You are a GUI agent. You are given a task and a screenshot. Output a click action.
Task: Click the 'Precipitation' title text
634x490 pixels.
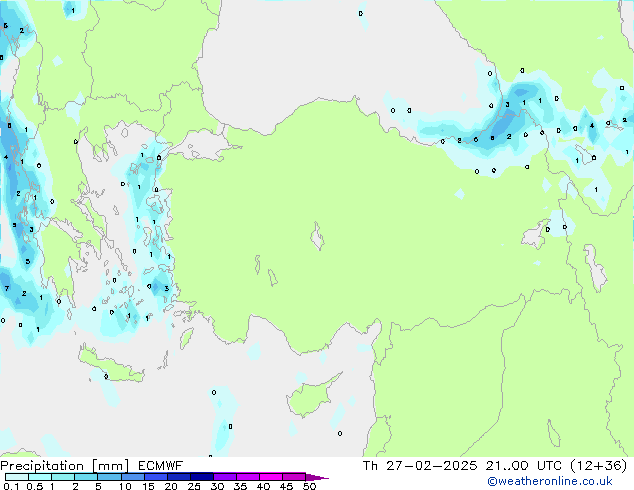tap(42, 466)
